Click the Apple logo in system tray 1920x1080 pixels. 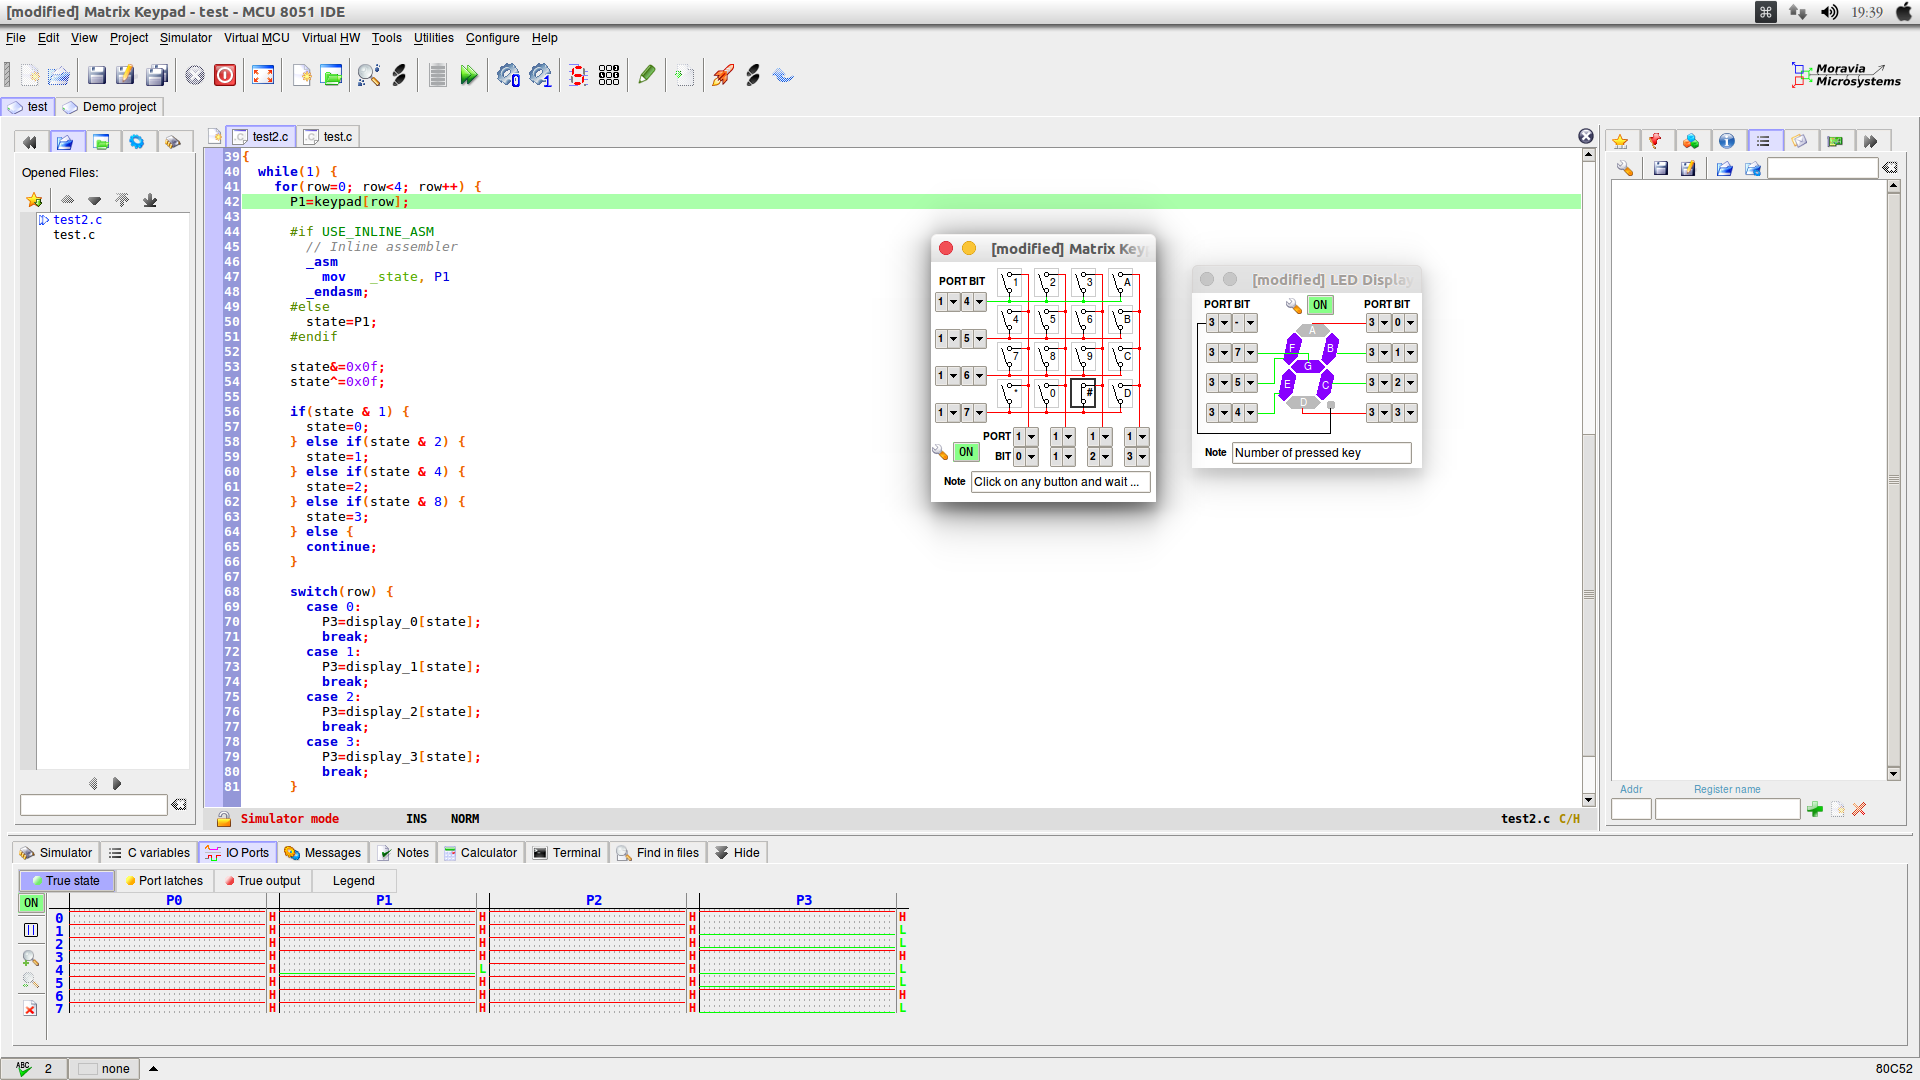coord(1902,12)
